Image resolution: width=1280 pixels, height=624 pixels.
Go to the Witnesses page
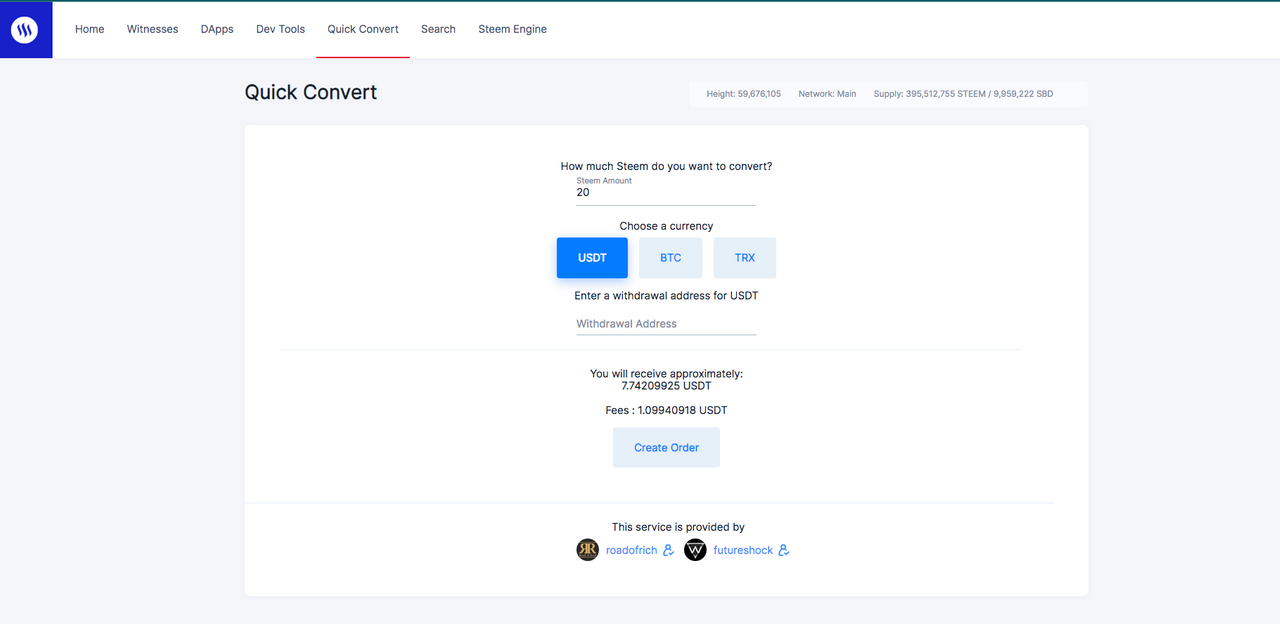point(152,29)
